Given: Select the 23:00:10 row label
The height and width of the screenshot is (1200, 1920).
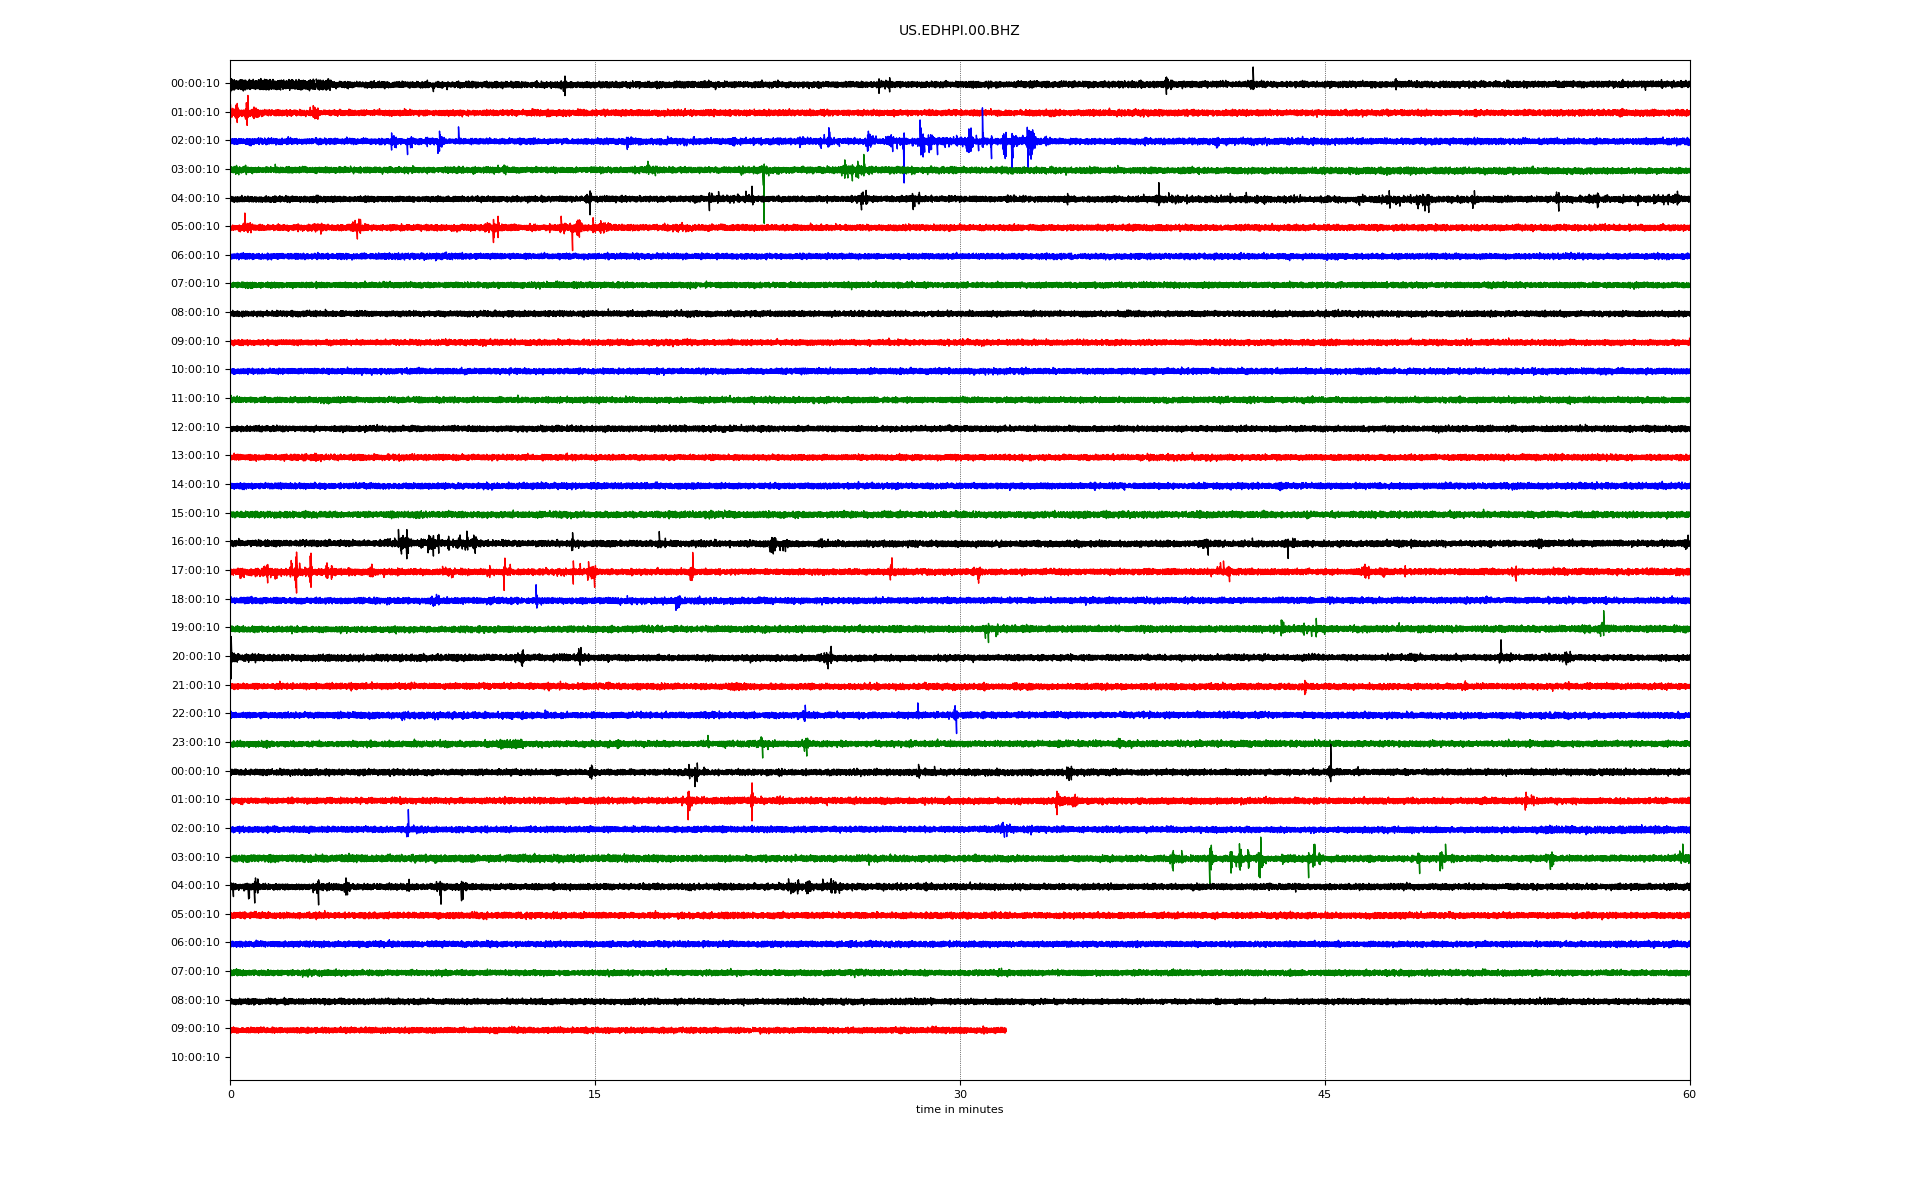Looking at the screenshot, I should coord(195,743).
